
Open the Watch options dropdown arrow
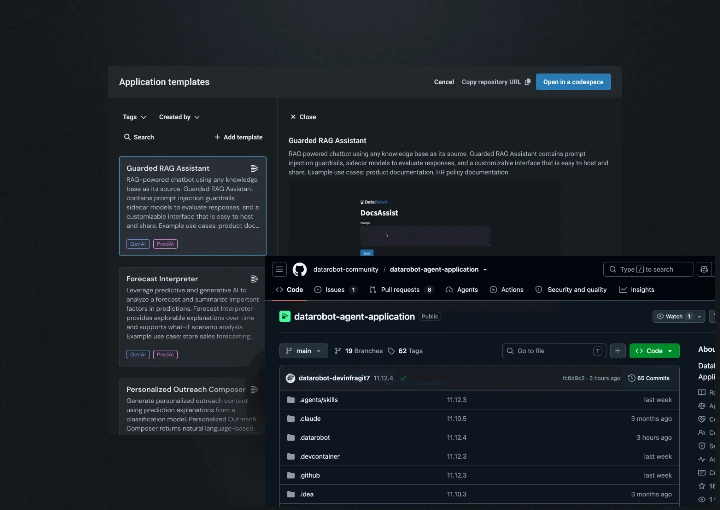click(699, 316)
